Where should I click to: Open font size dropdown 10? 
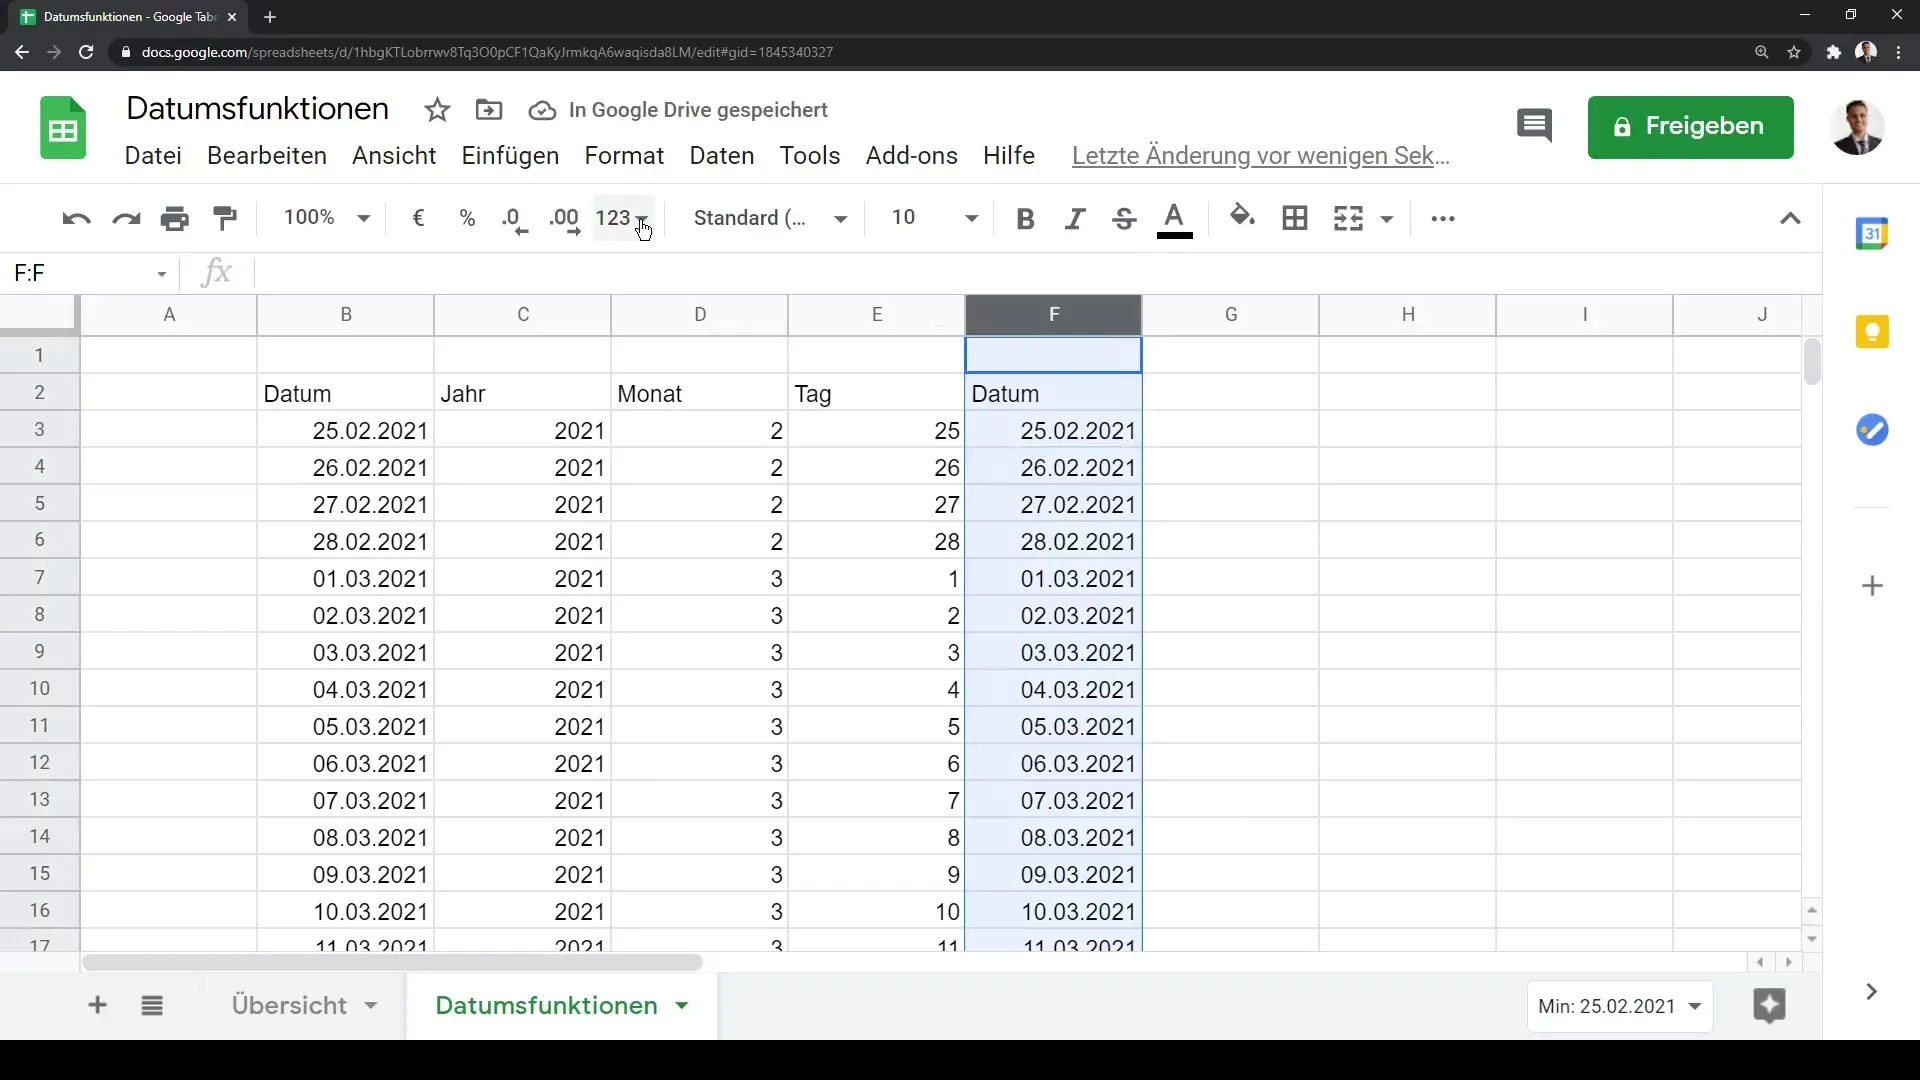point(934,218)
